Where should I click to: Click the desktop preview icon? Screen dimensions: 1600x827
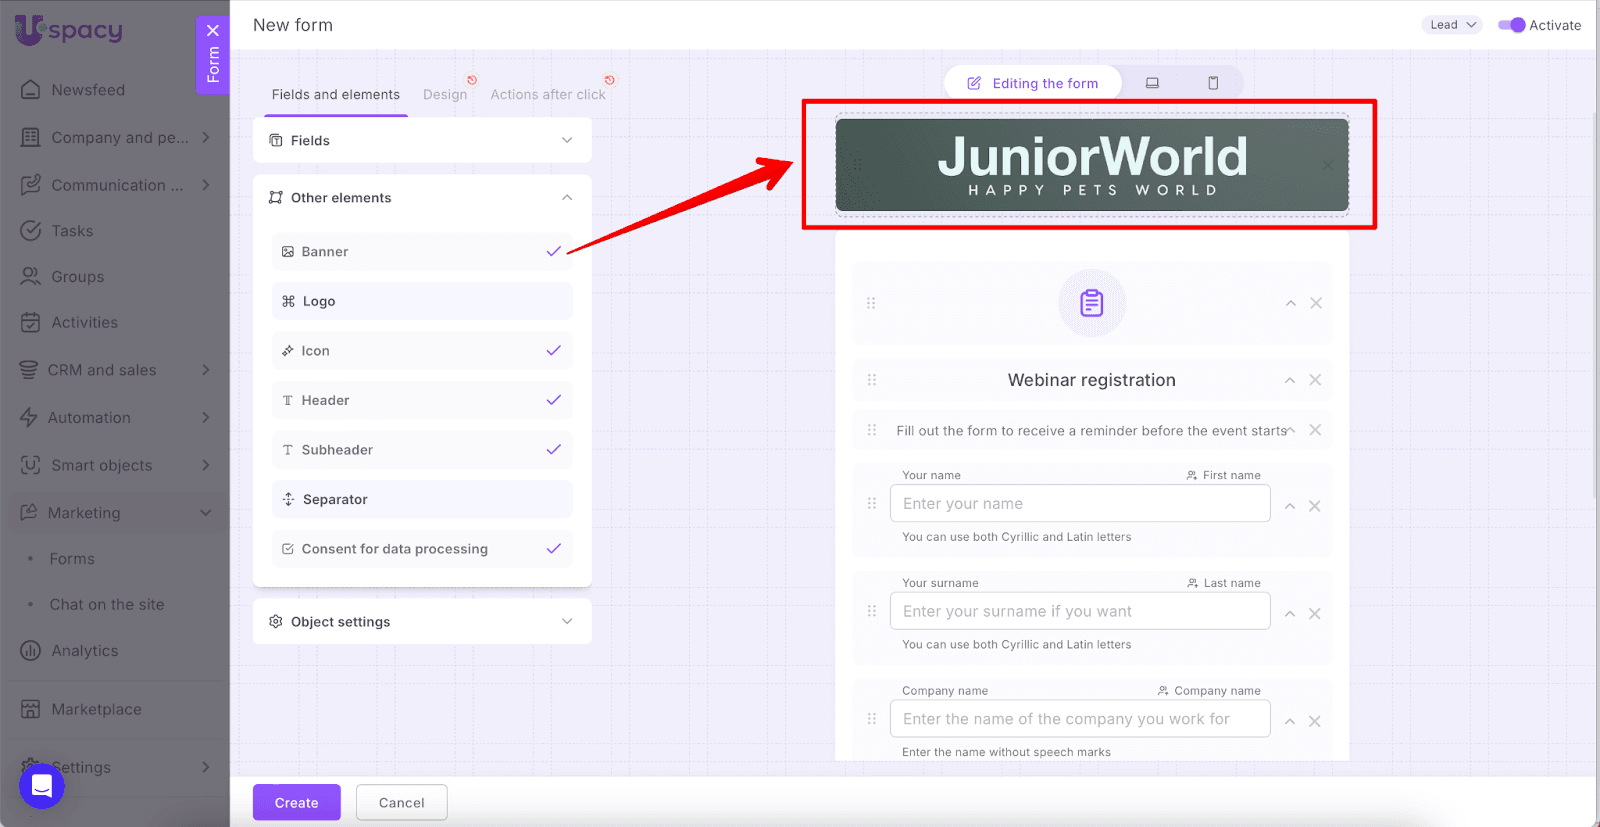[1152, 83]
